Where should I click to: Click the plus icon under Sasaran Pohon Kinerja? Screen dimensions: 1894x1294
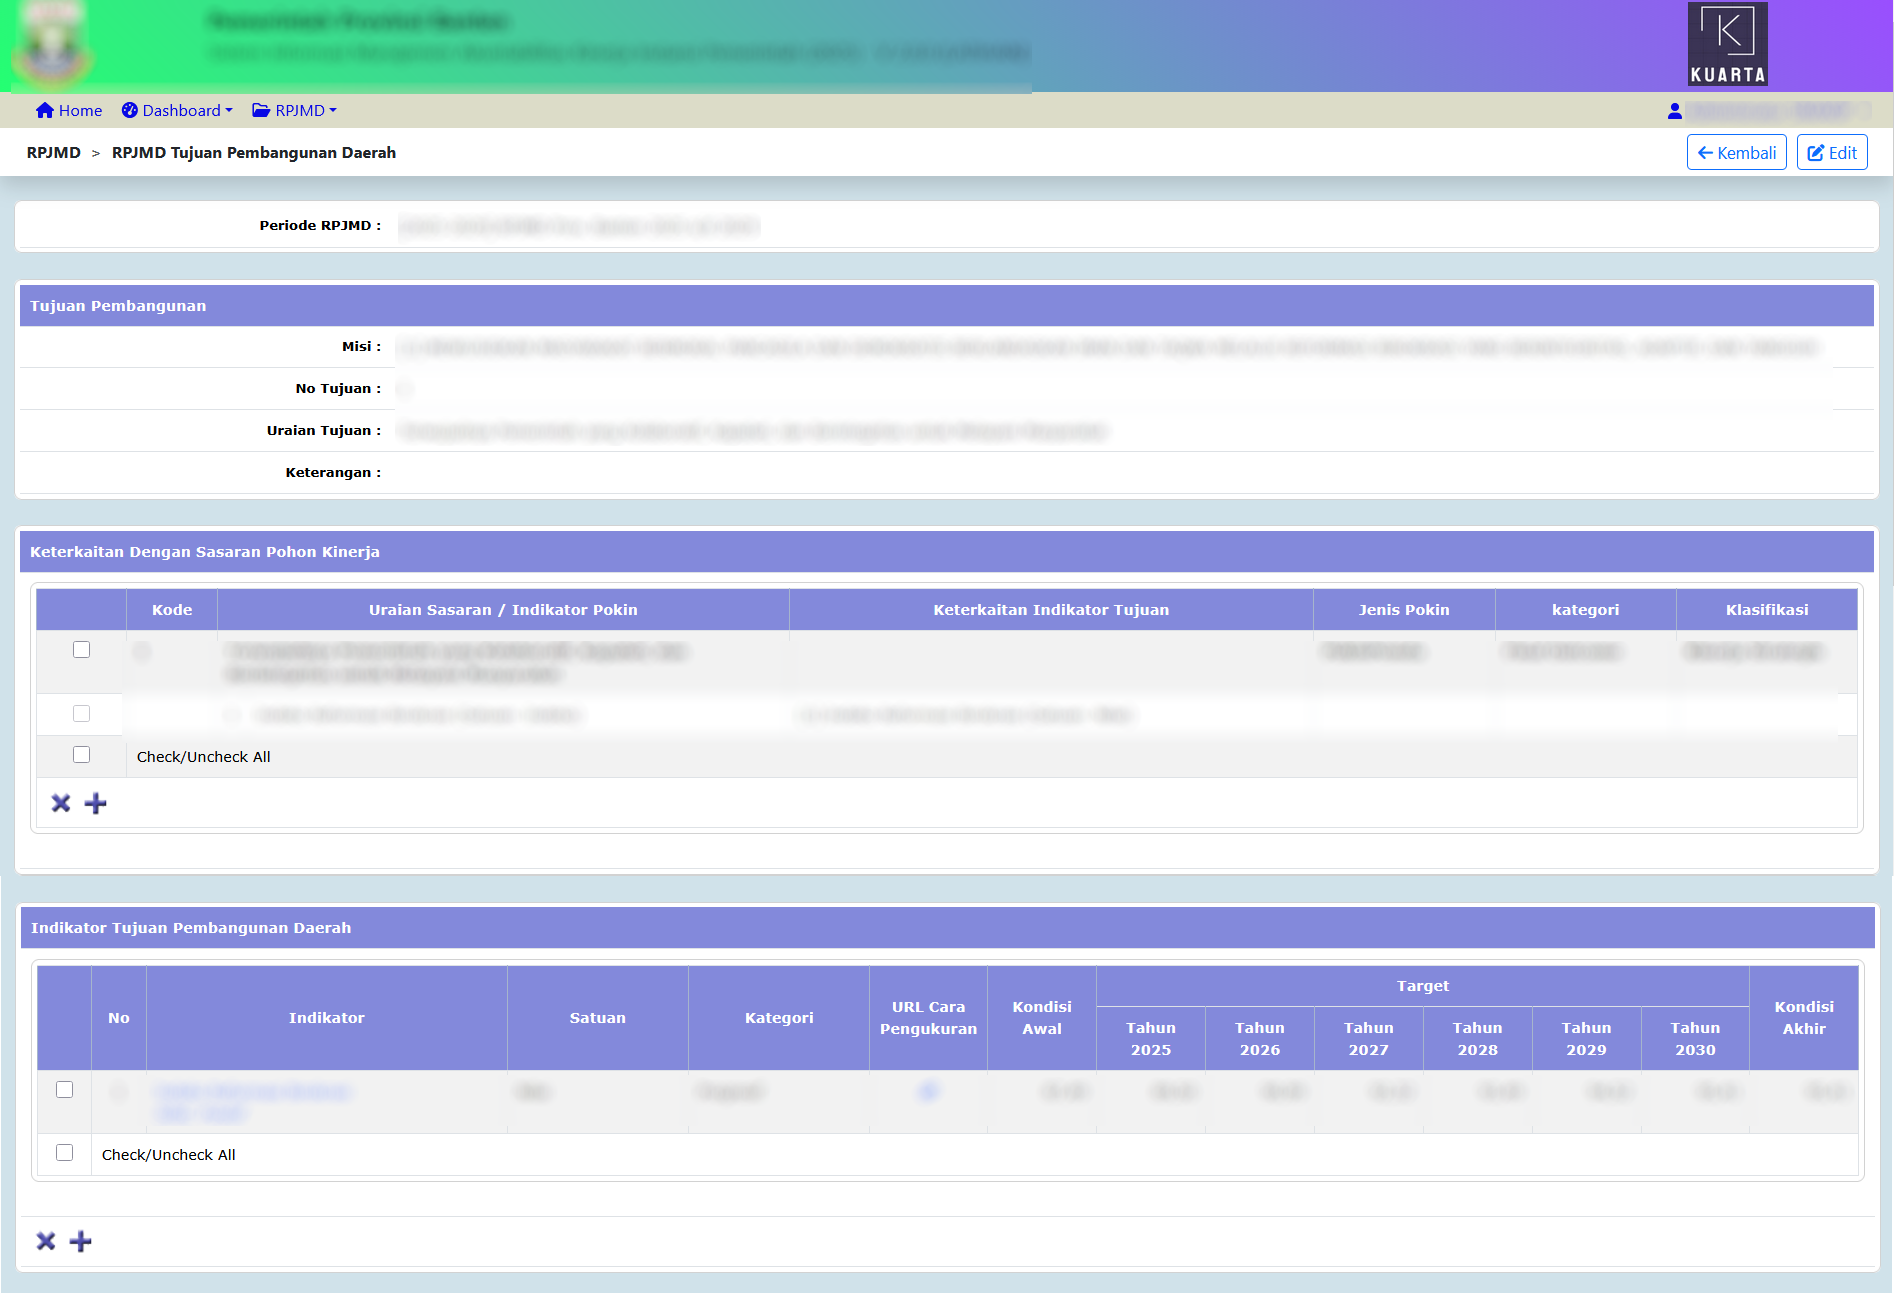[x=95, y=803]
